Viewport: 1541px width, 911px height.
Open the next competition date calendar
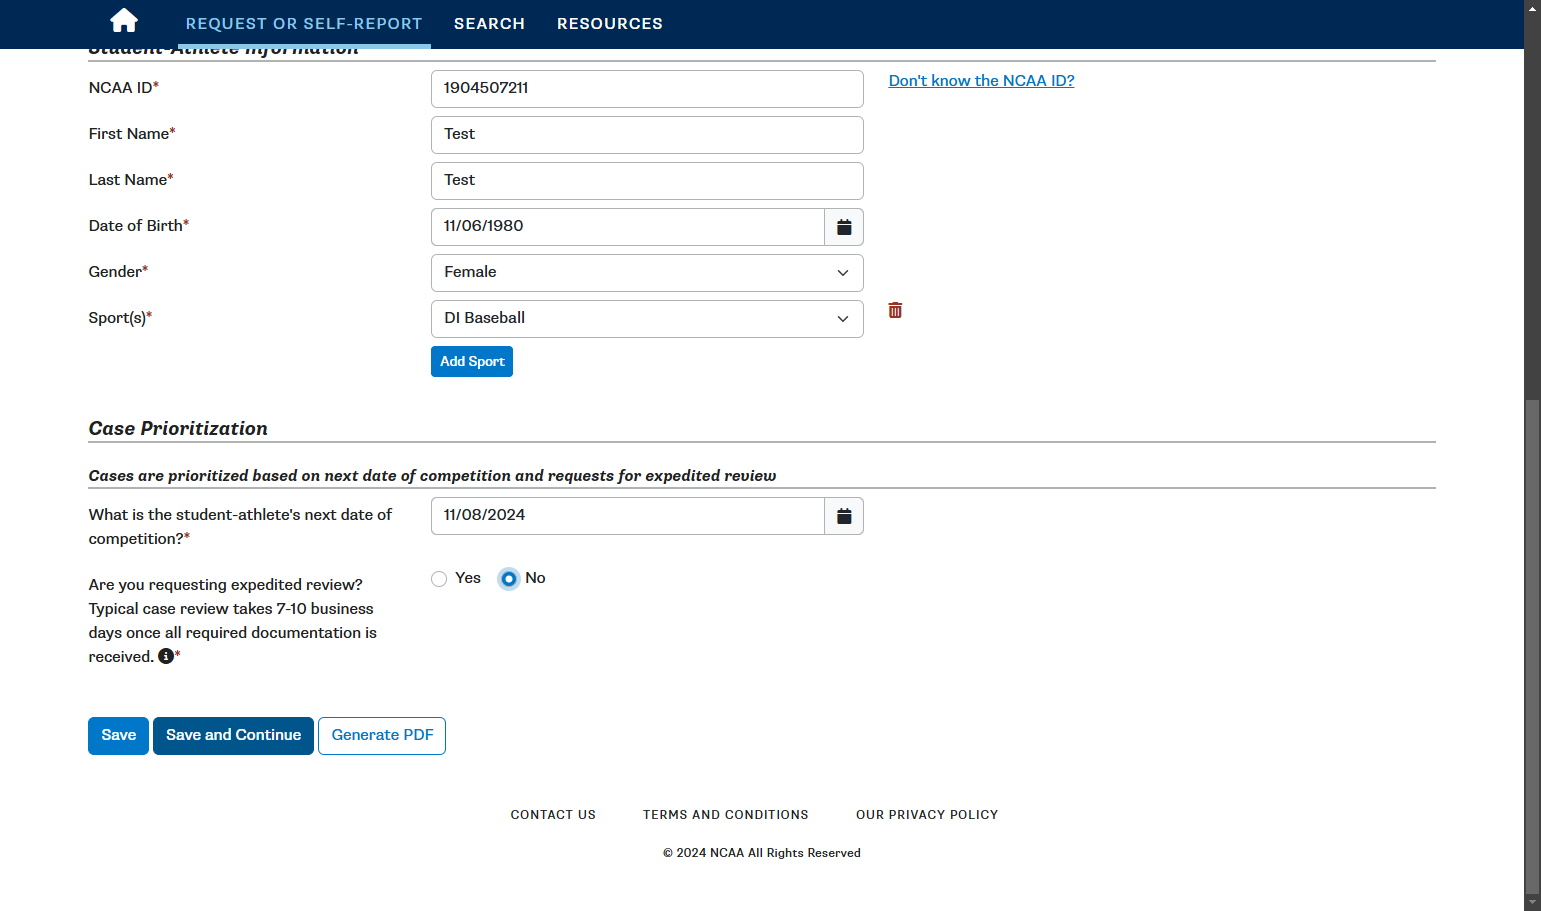(844, 516)
